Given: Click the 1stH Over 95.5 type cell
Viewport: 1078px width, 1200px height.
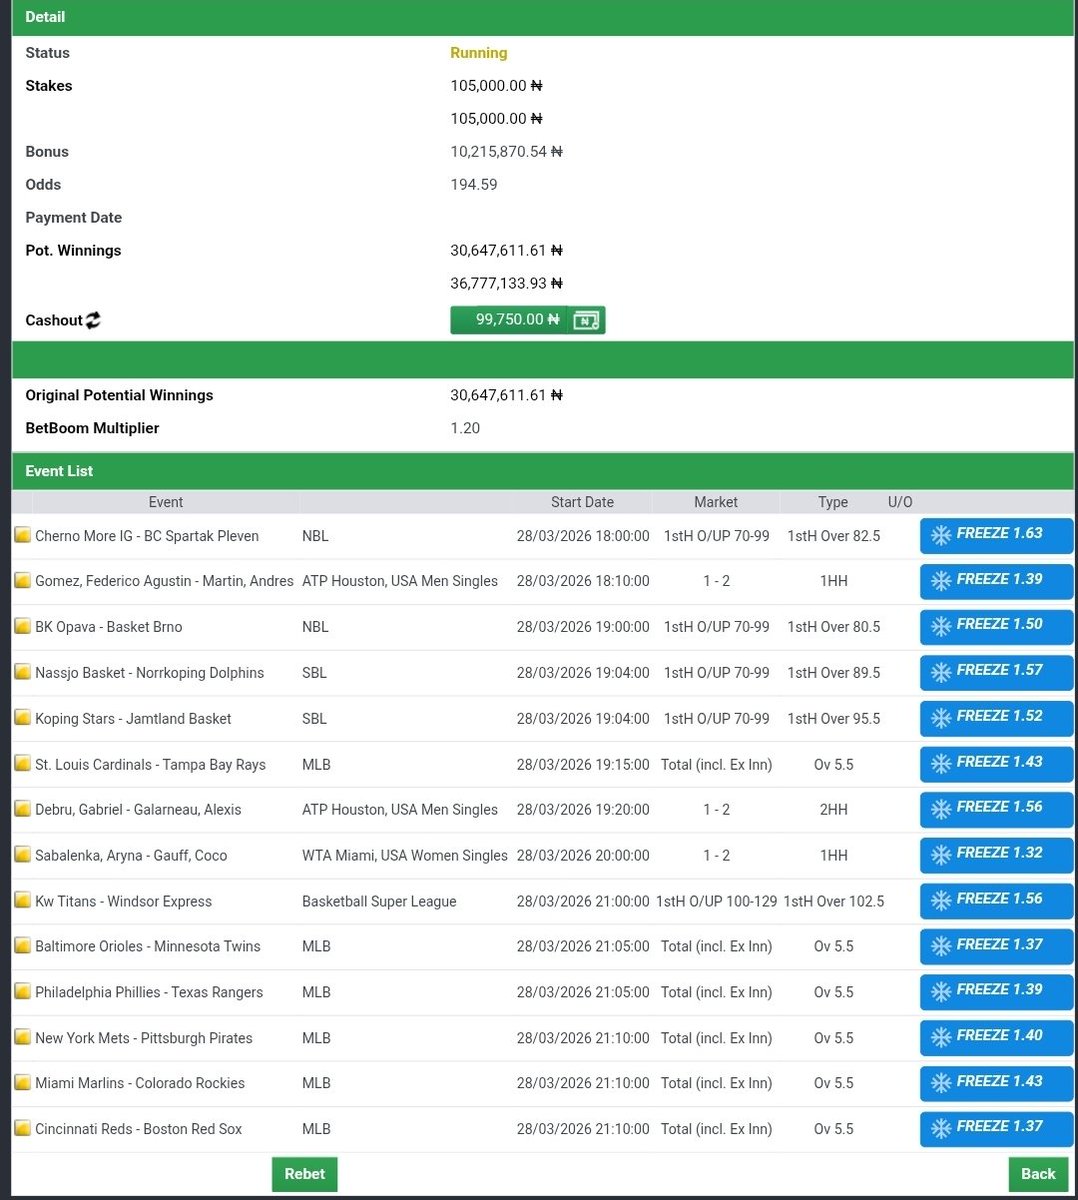Looking at the screenshot, I should click(x=834, y=718).
